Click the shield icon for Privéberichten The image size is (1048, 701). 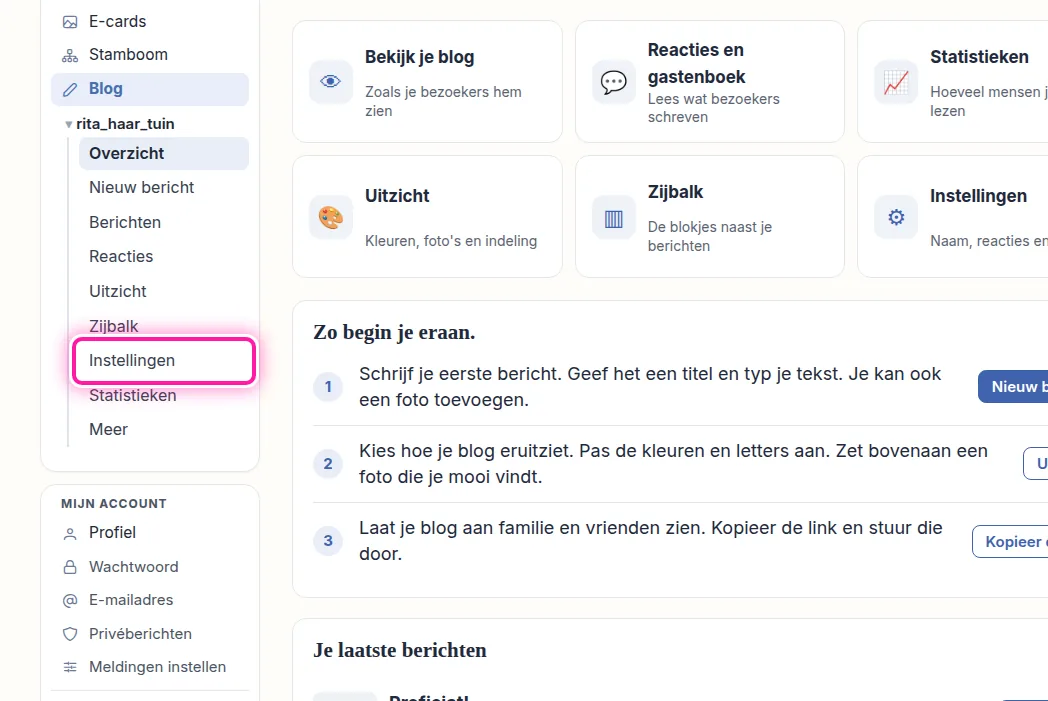[70, 634]
